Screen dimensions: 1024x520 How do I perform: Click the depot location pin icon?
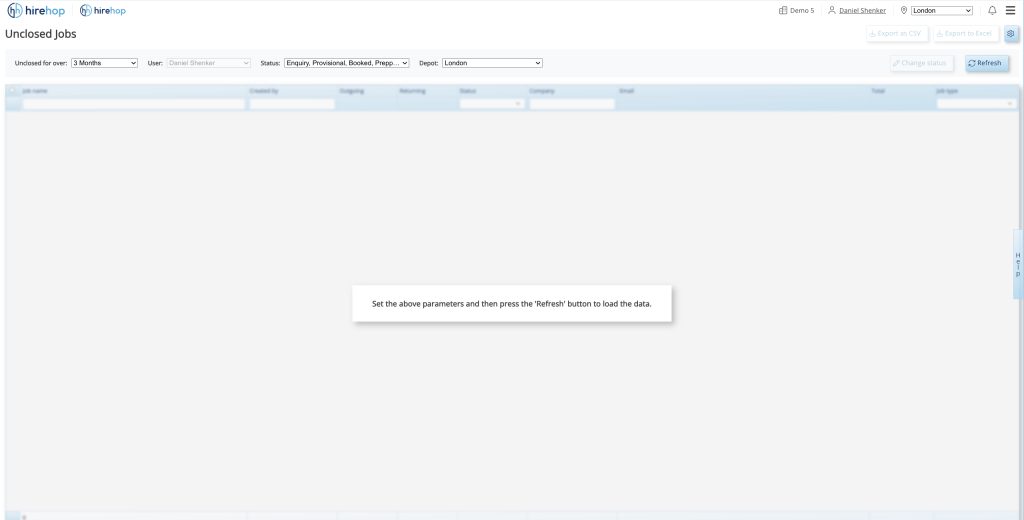click(904, 10)
